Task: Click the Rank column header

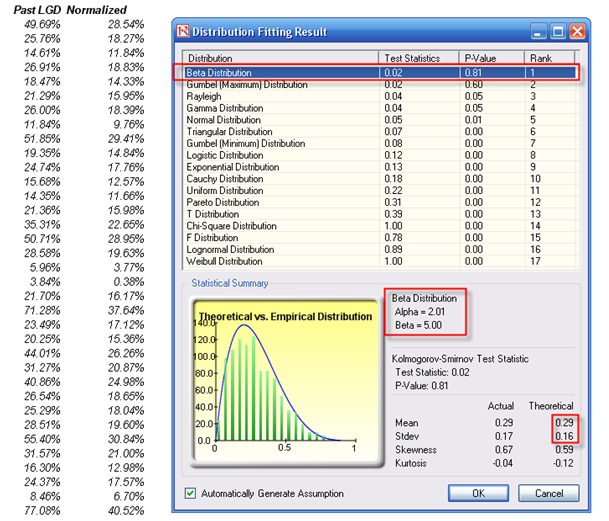Action: [550, 58]
